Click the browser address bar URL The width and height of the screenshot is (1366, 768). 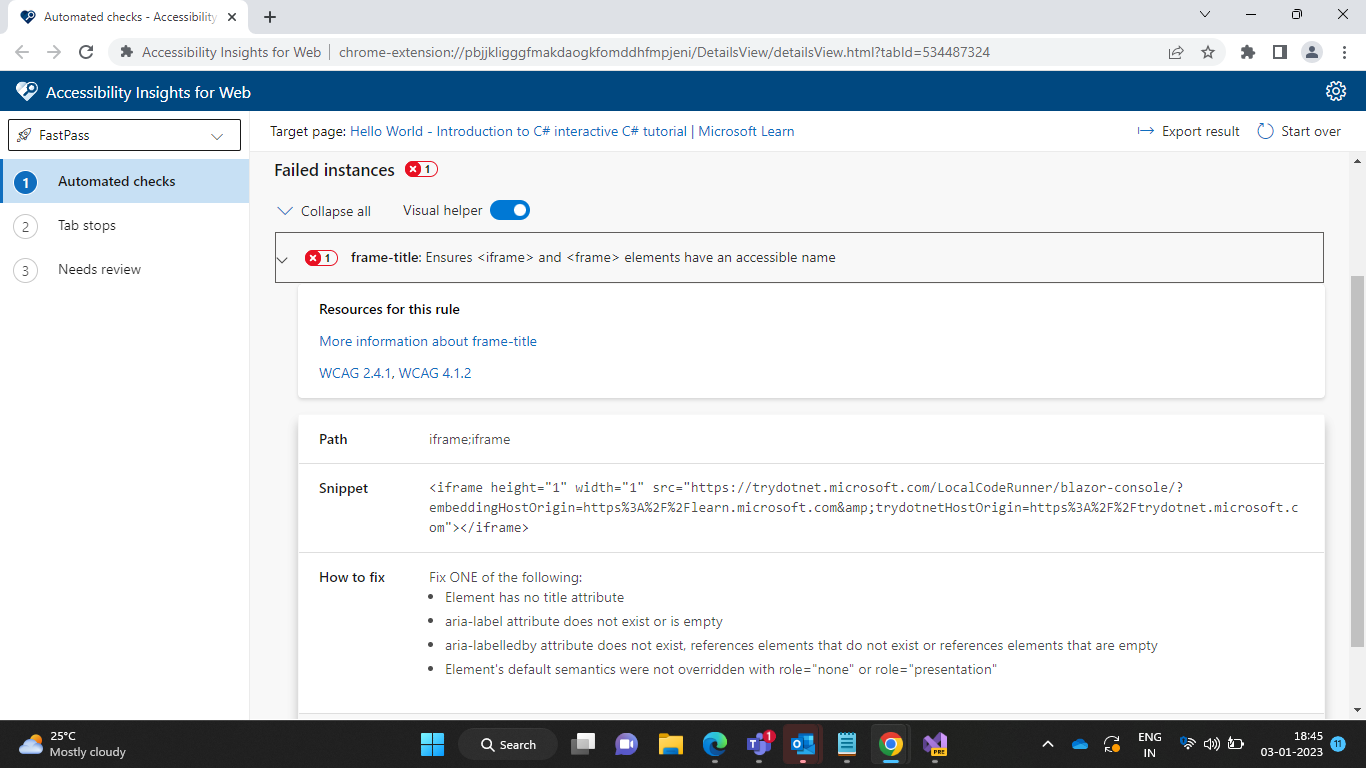click(660, 52)
